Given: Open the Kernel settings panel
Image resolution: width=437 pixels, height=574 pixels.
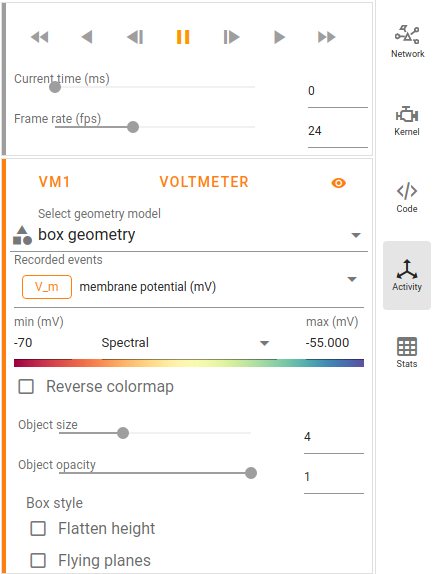Looking at the screenshot, I should 407,121.
